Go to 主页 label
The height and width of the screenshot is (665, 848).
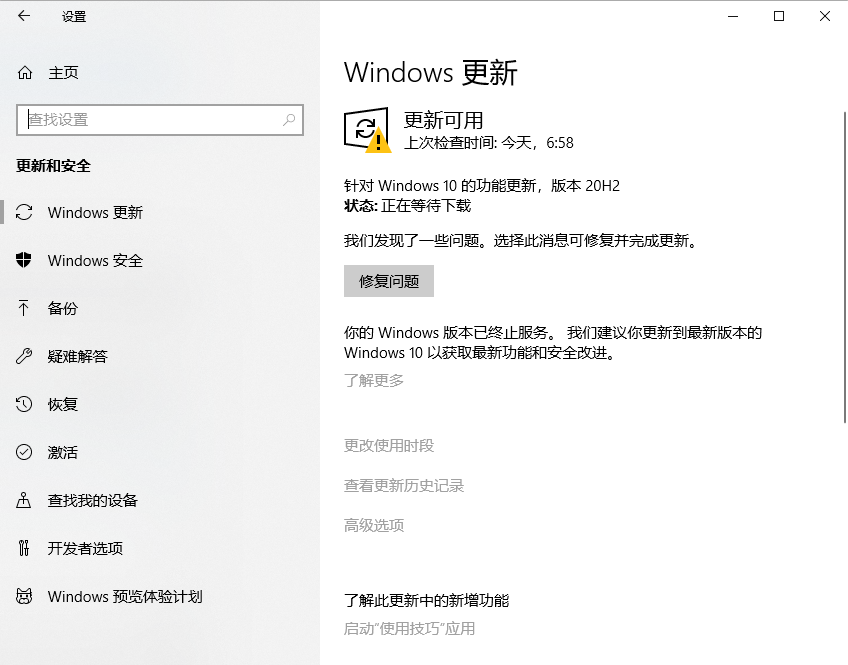click(63, 72)
